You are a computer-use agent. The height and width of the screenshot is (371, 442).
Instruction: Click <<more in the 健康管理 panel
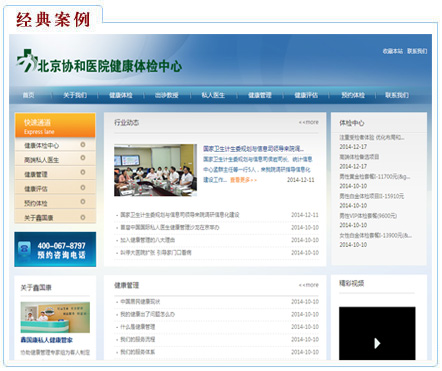308,285
